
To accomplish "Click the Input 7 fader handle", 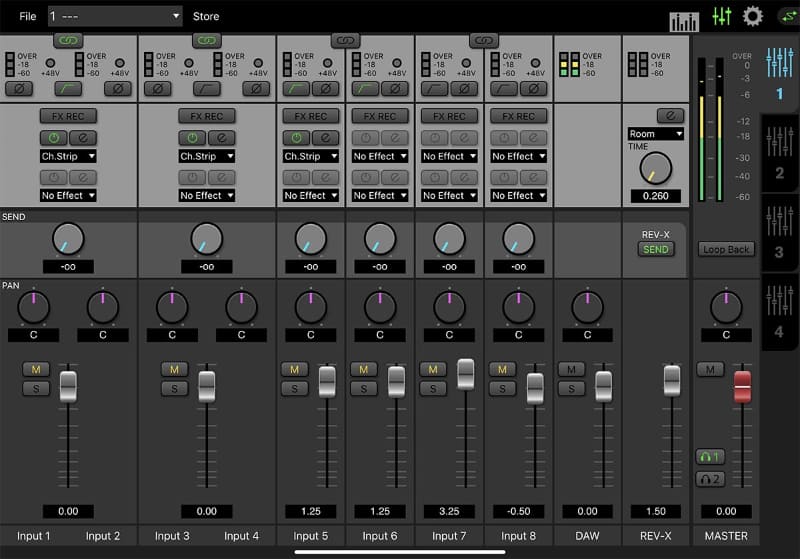I will point(465,374).
